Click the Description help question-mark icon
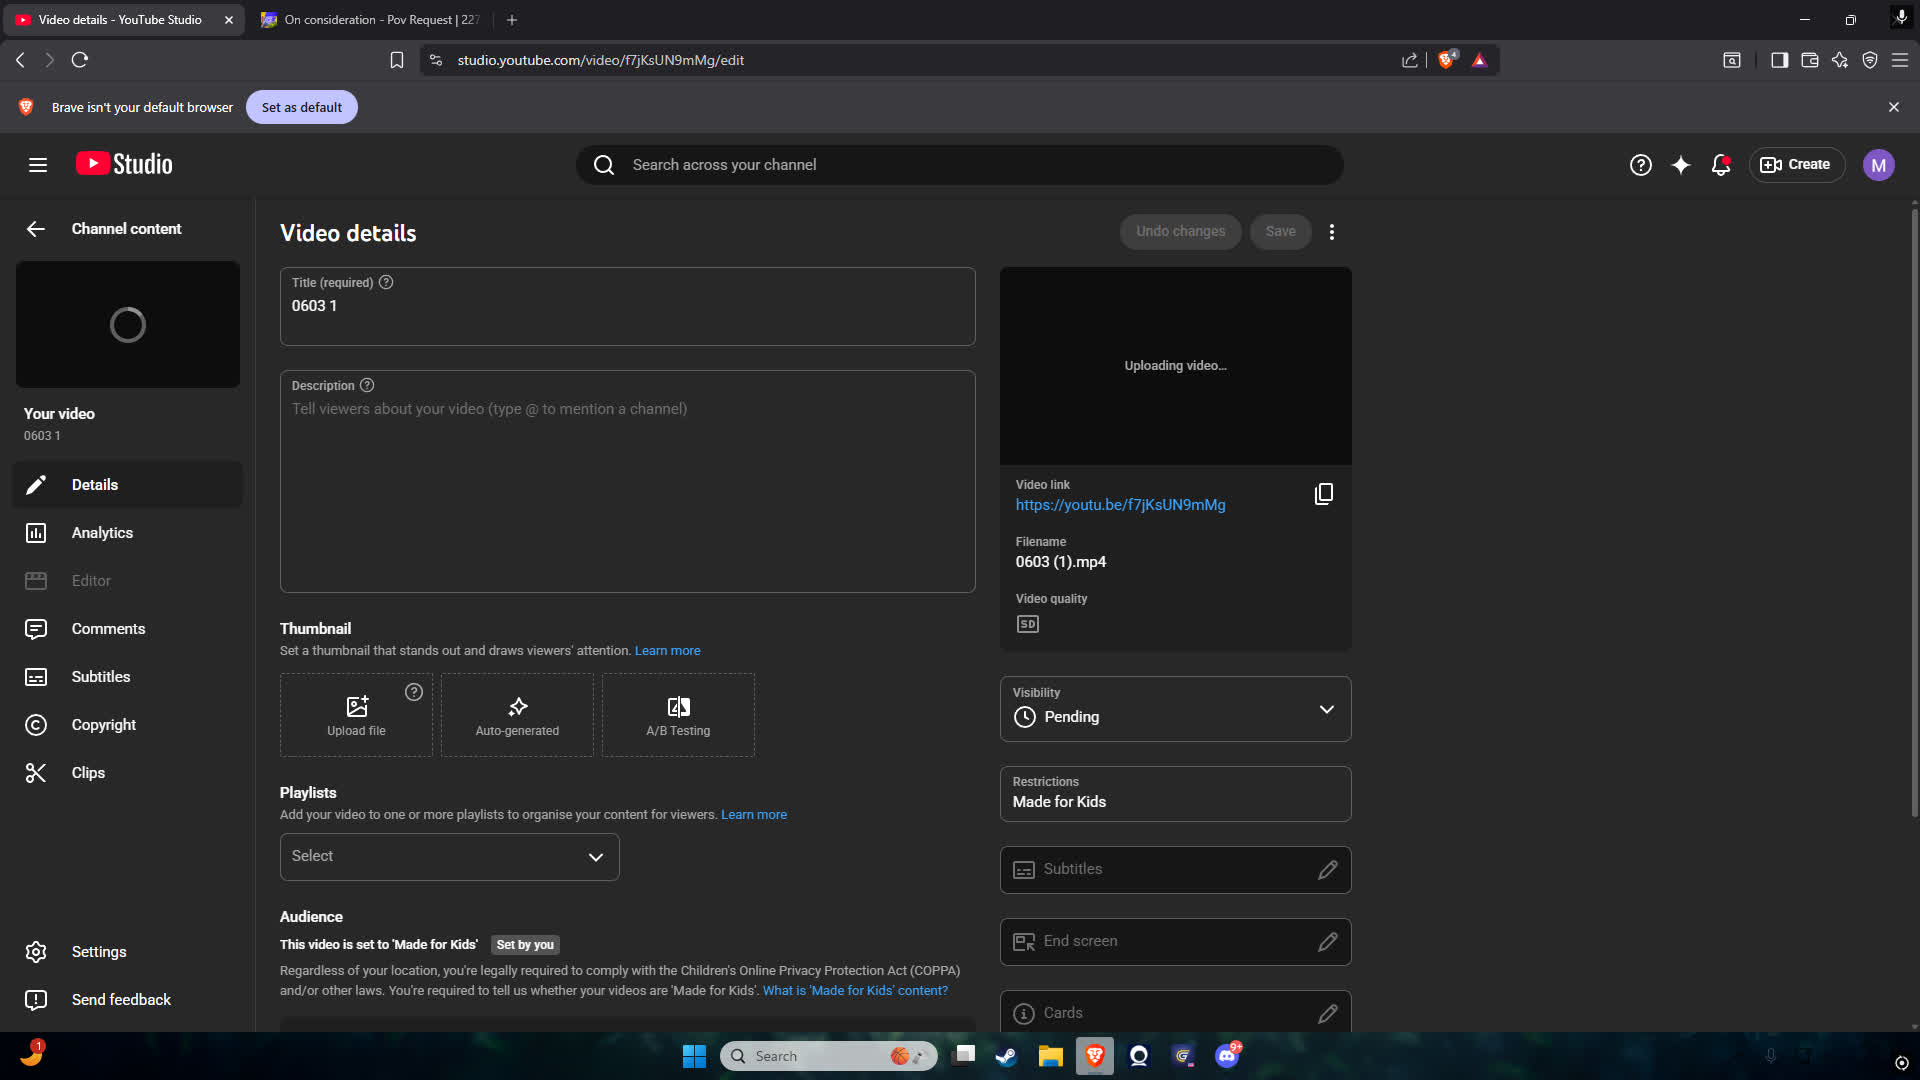Screen dimensions: 1920x1080 (x=367, y=386)
